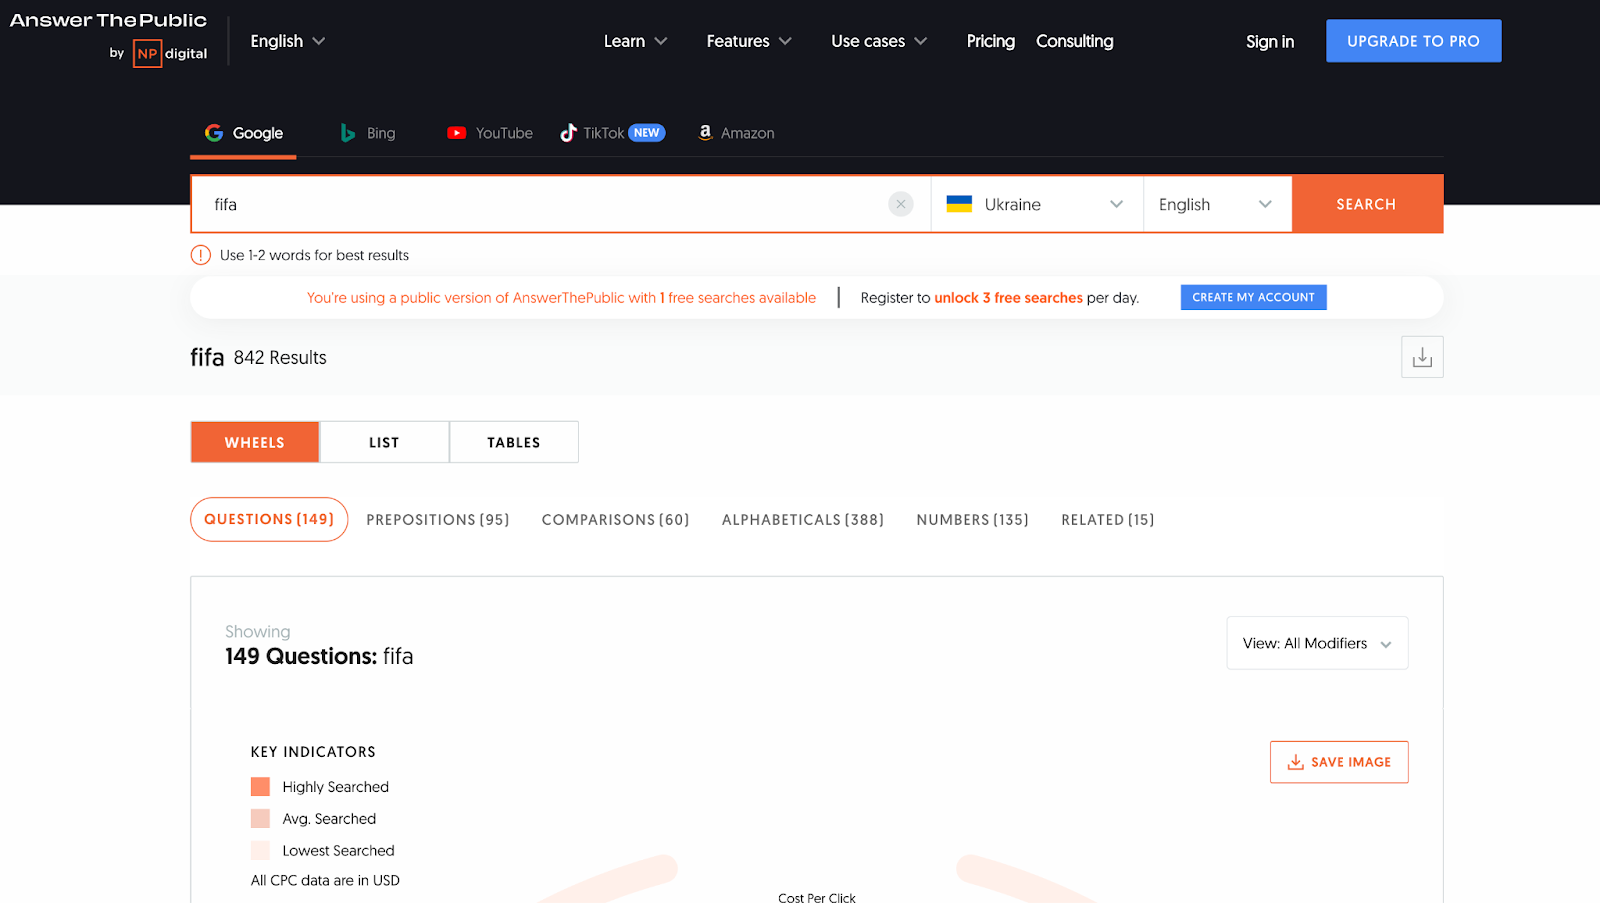Click the Google logo icon
The width and height of the screenshot is (1600, 903).
pyautogui.click(x=214, y=133)
